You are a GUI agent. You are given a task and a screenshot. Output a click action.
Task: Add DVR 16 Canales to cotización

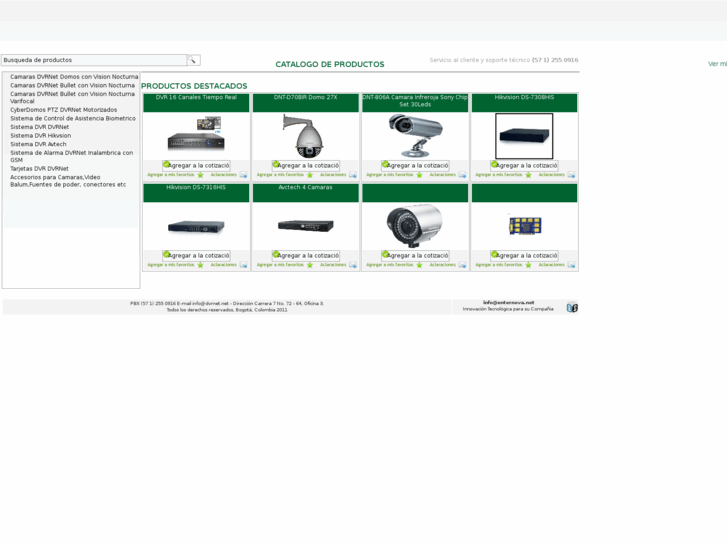point(196,166)
